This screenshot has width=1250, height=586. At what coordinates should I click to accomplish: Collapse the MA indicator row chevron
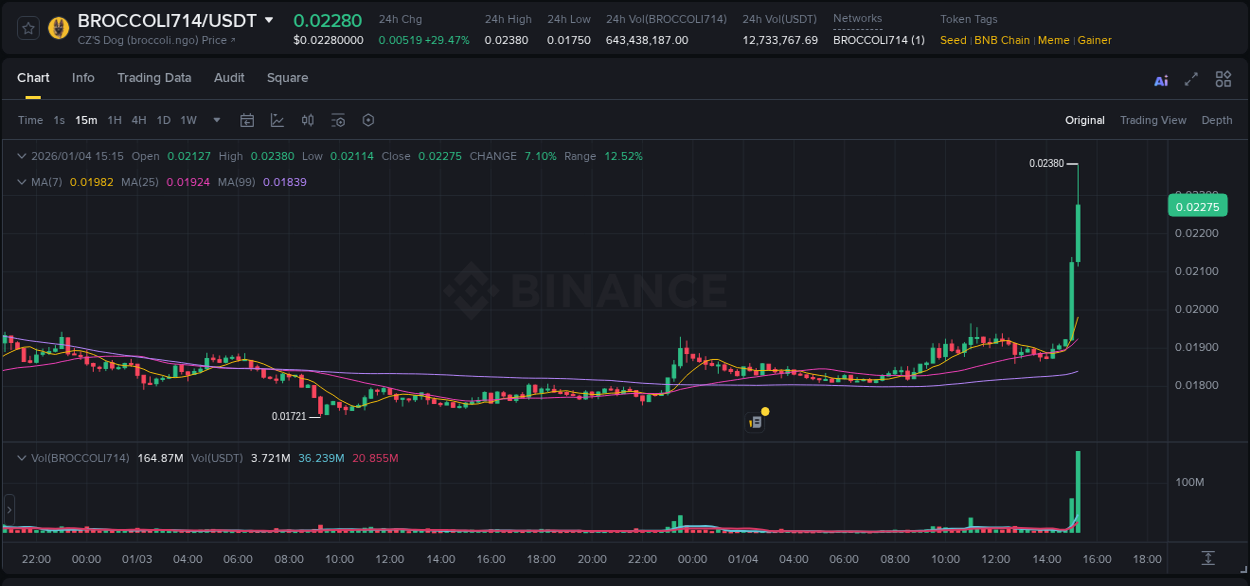22,181
